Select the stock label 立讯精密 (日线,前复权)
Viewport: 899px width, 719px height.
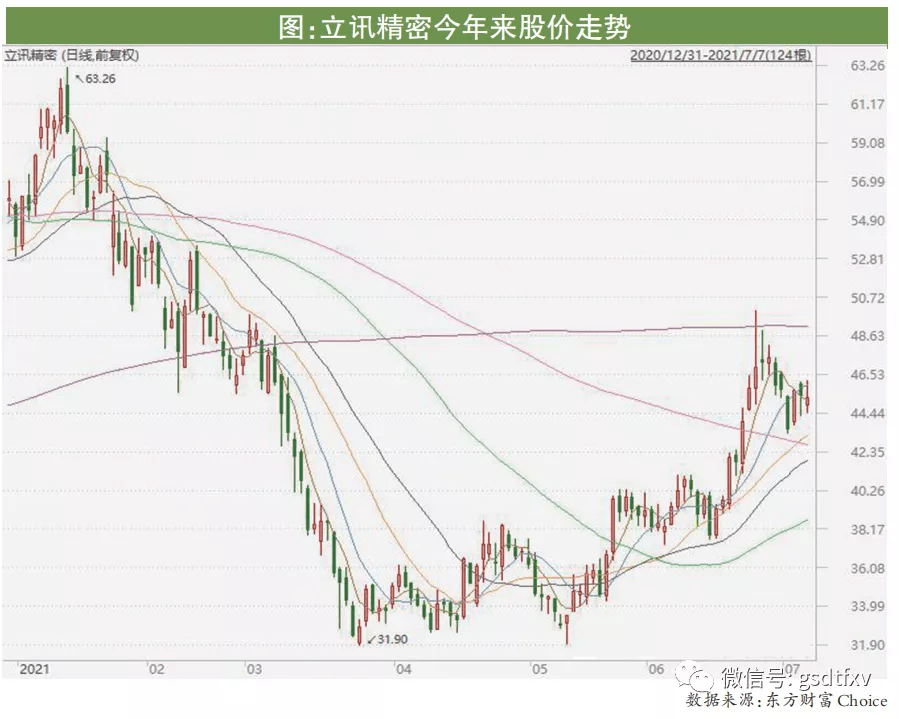pyautogui.click(x=72, y=55)
